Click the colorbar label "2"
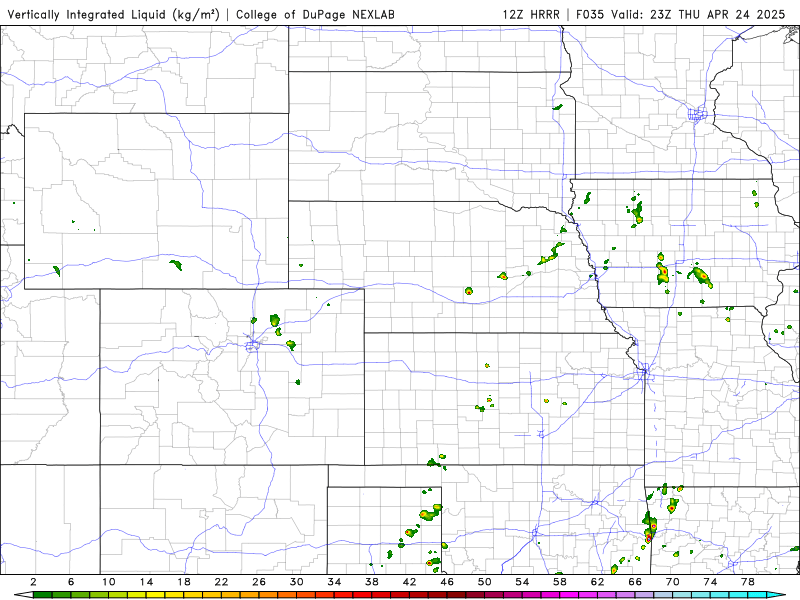Image resolution: width=800 pixels, height=600 pixels. [x=34, y=582]
